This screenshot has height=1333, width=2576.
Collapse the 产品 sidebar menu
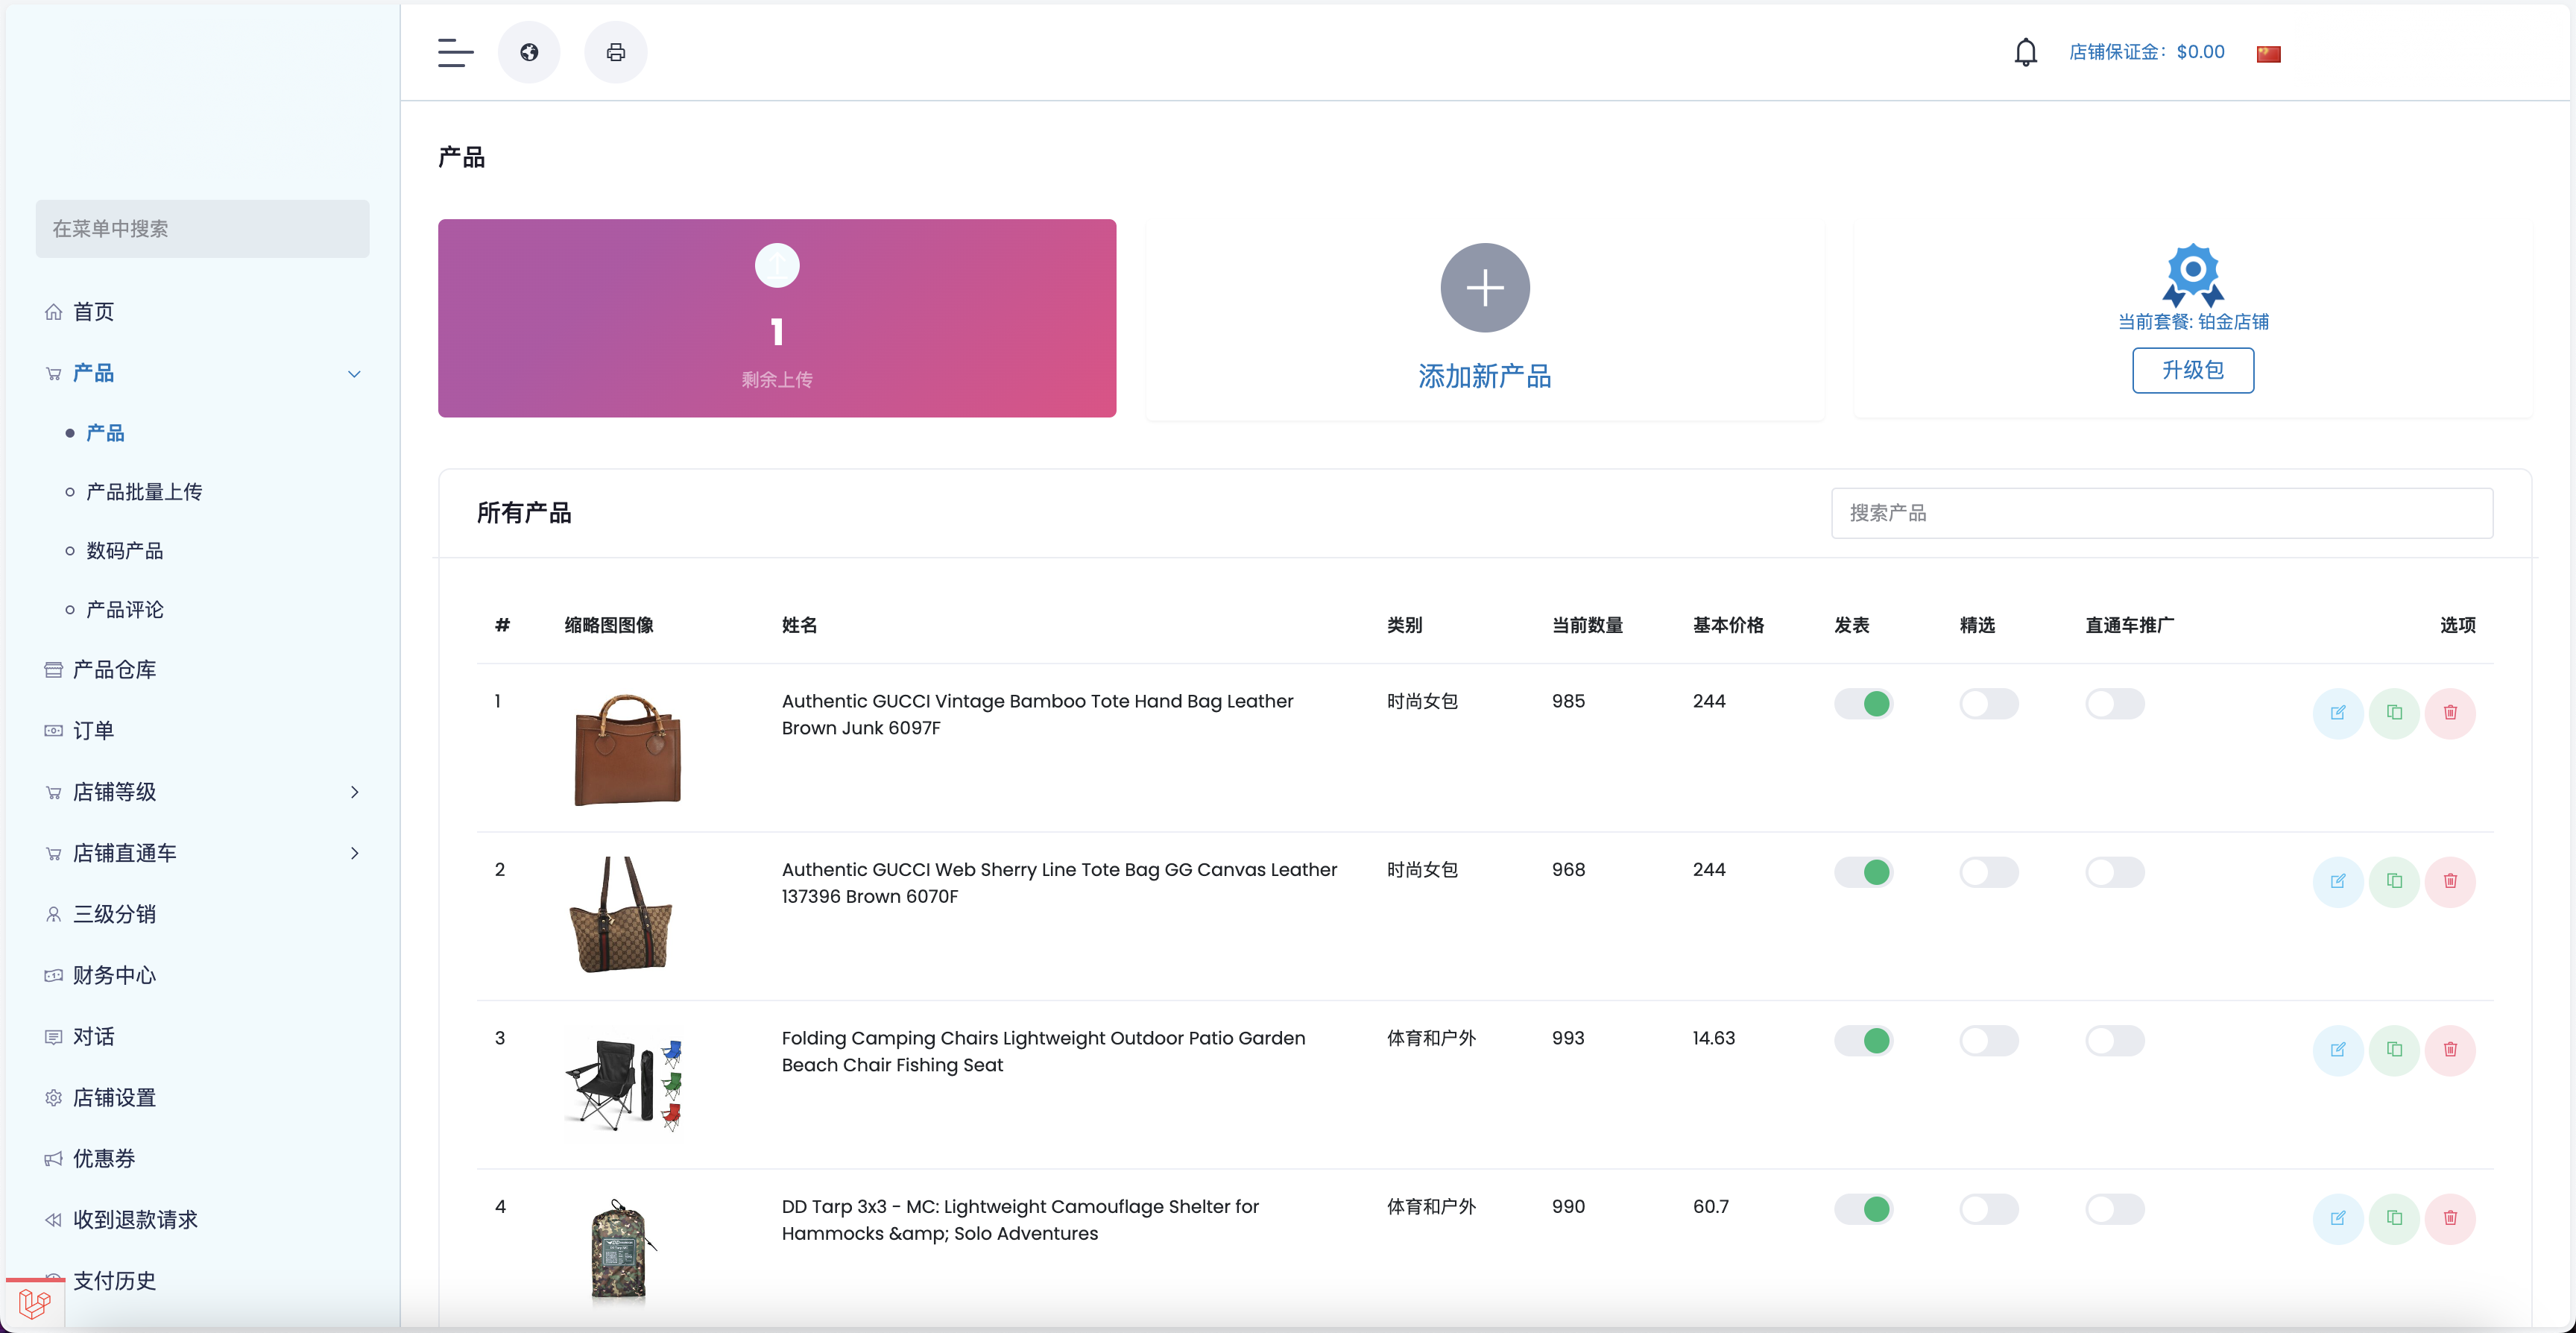coord(354,374)
